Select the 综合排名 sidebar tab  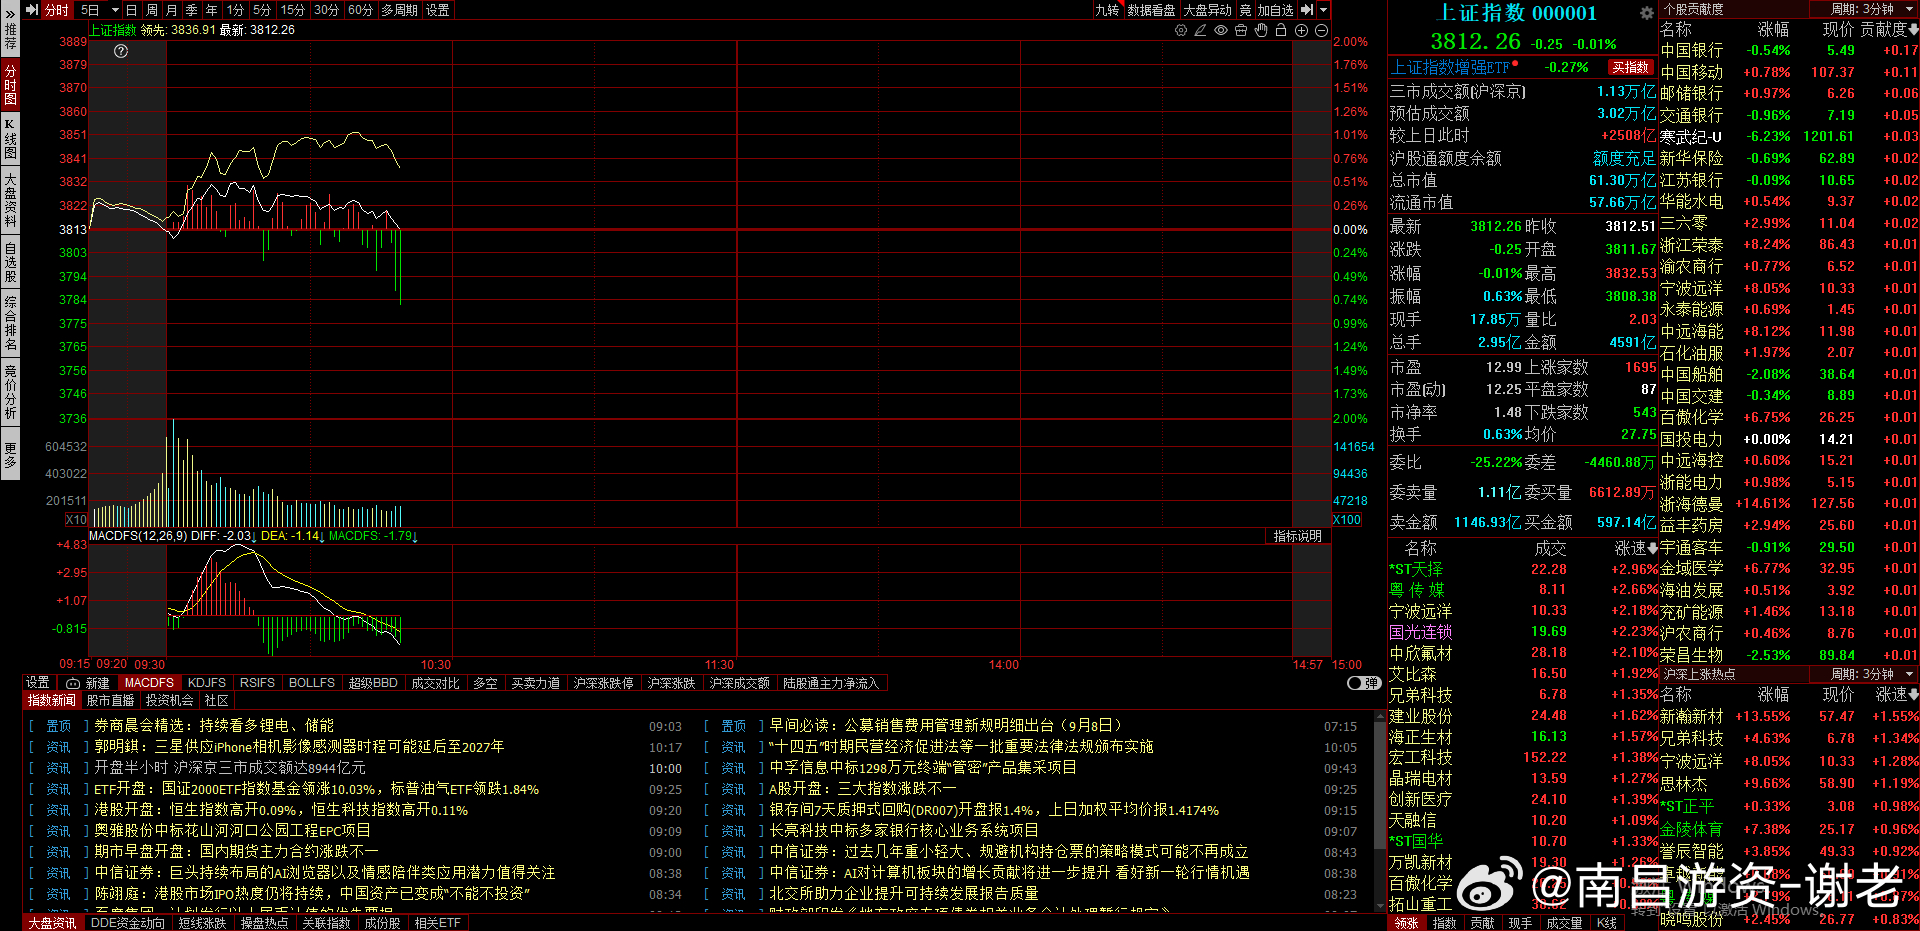(x=10, y=323)
